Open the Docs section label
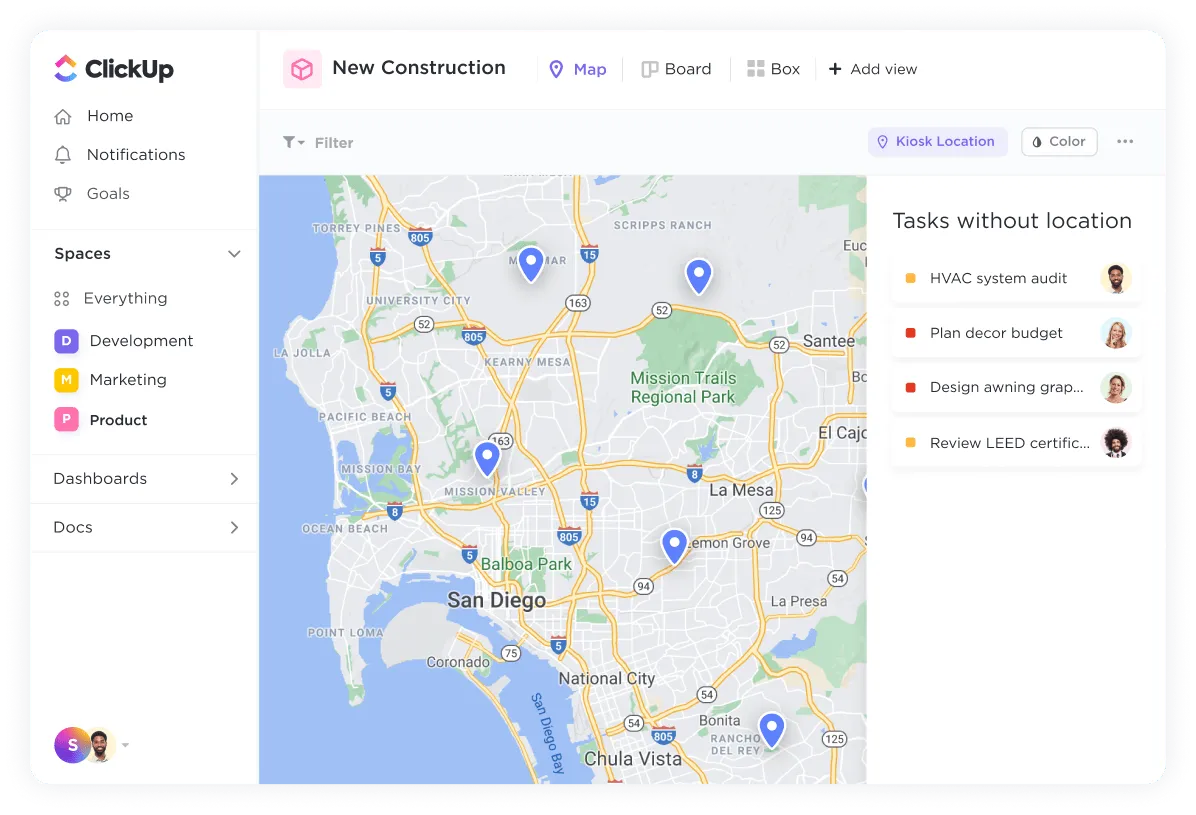 tap(73, 527)
